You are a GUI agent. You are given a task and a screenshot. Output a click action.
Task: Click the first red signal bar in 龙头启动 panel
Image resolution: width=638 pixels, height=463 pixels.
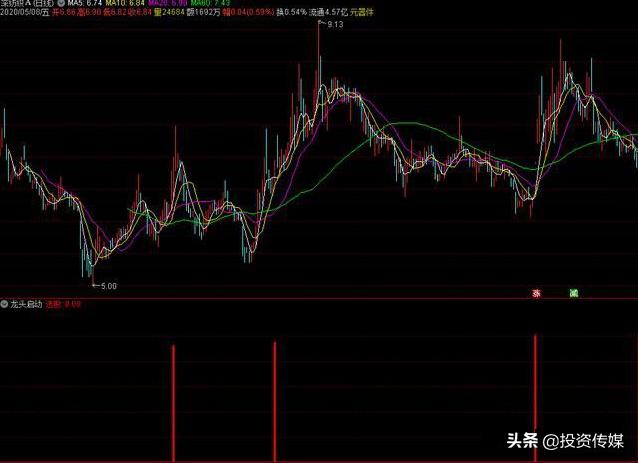pyautogui.click(x=173, y=403)
